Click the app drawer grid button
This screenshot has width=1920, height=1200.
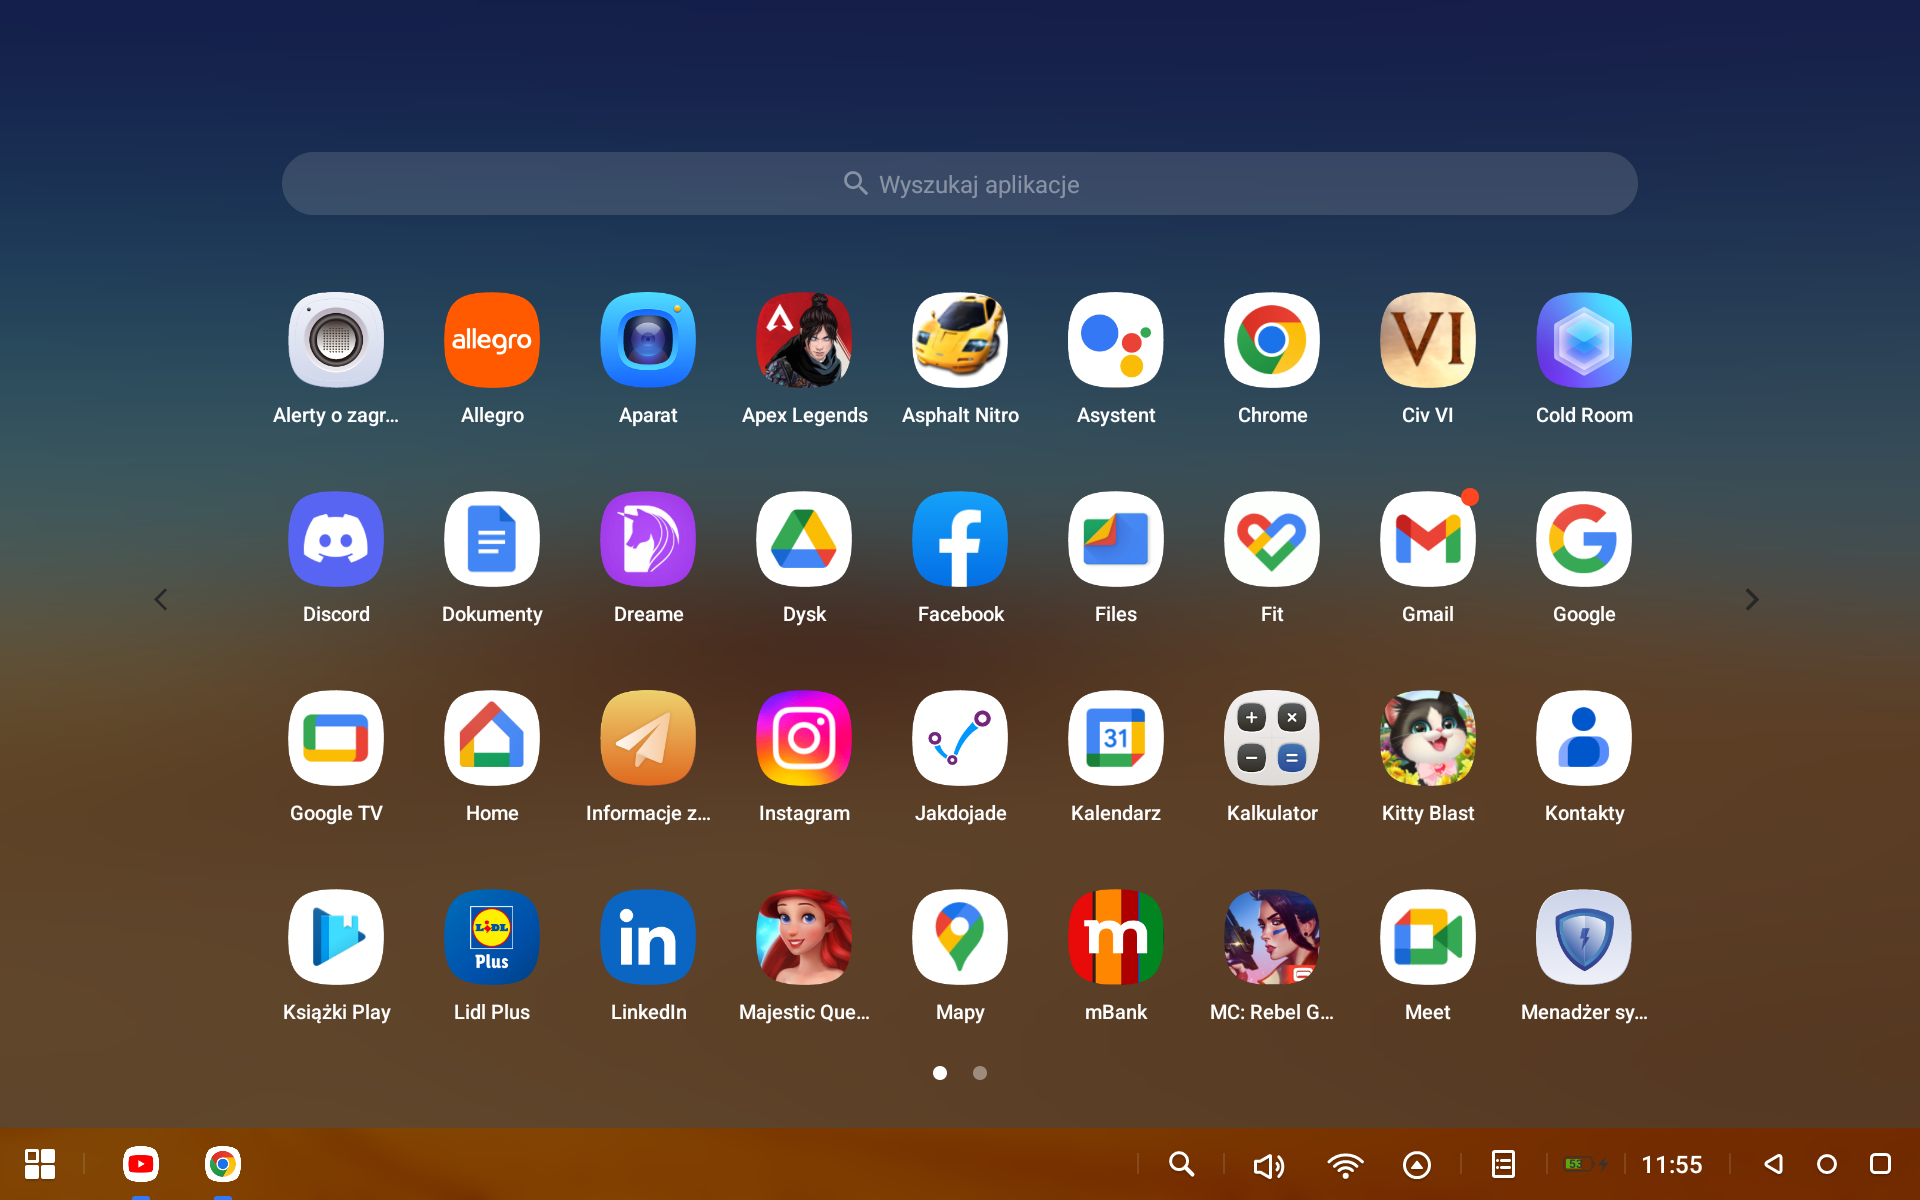point(40,1164)
